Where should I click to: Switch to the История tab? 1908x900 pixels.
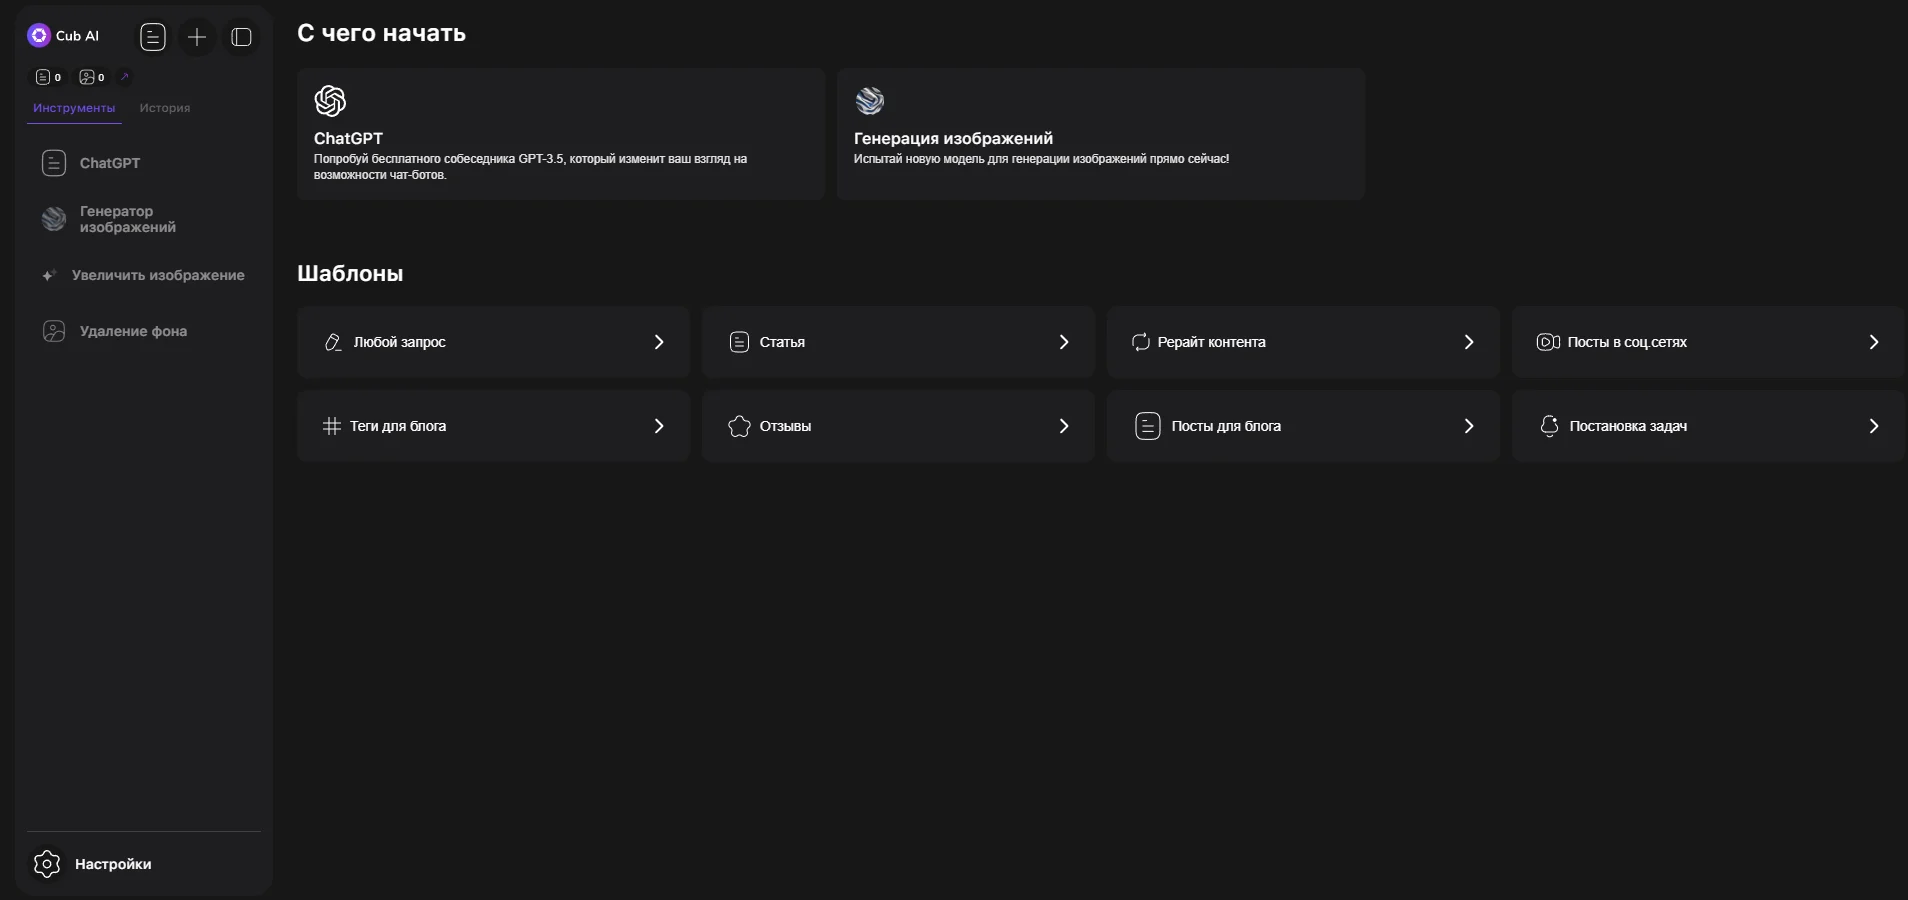(165, 108)
